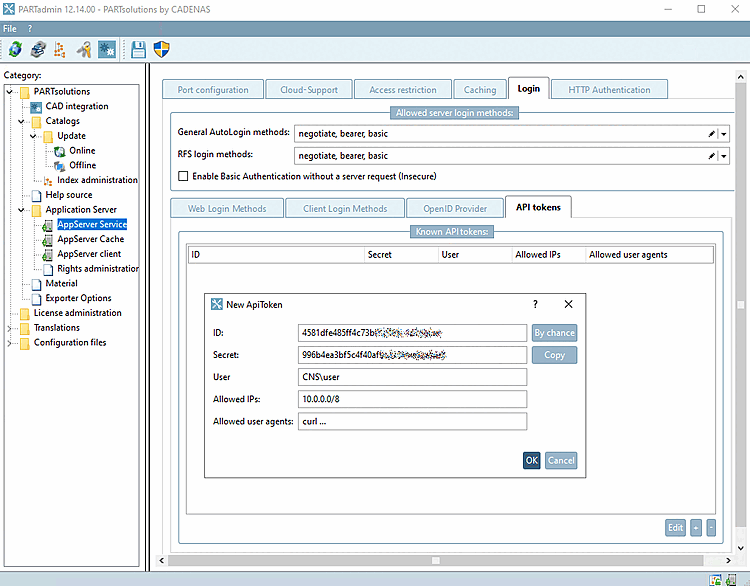
Task: Click the vertical scrollbar up arrow
Action: [x=740, y=77]
